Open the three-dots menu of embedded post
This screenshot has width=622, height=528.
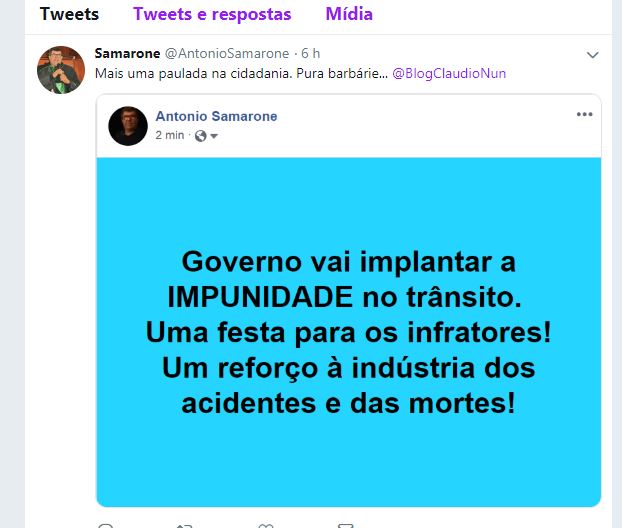tap(584, 115)
